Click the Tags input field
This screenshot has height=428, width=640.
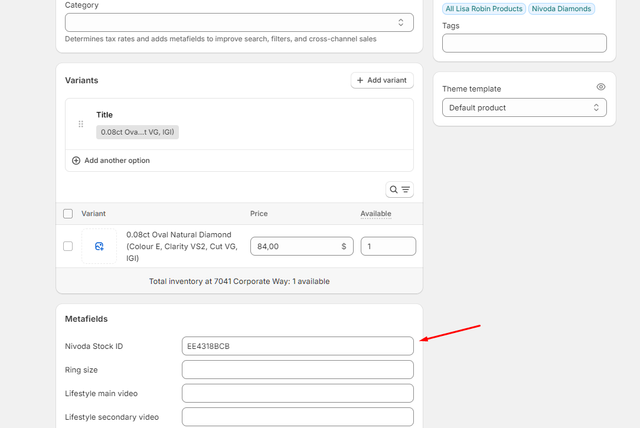click(524, 43)
